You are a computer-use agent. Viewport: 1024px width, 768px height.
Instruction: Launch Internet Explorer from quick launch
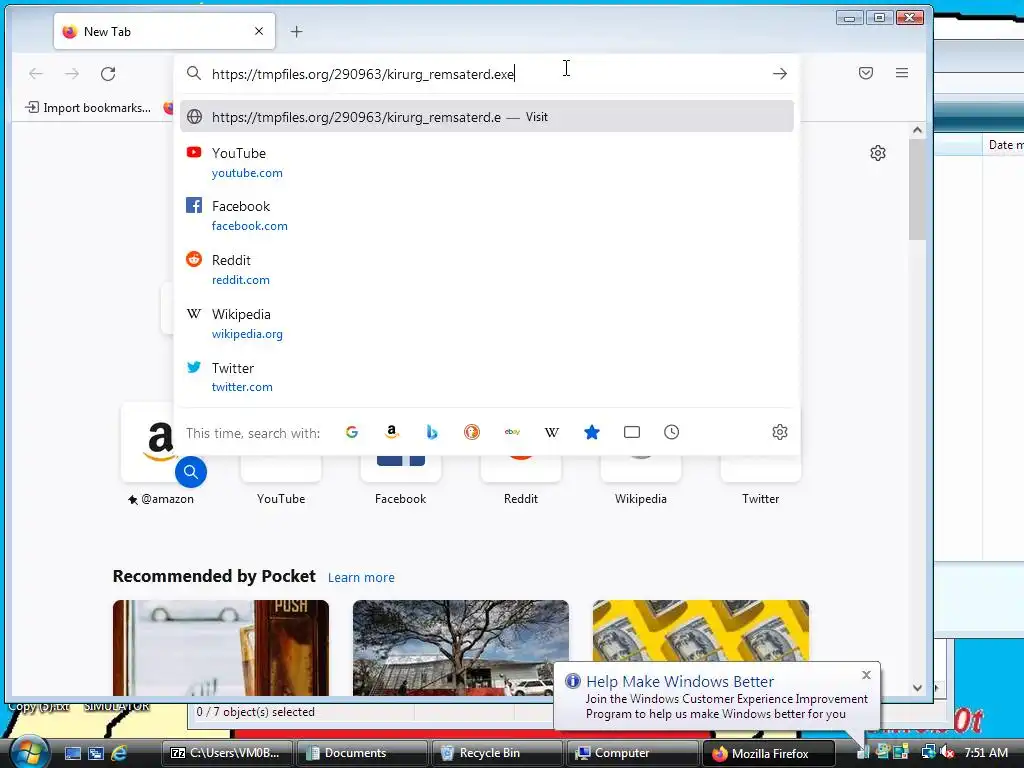119,753
